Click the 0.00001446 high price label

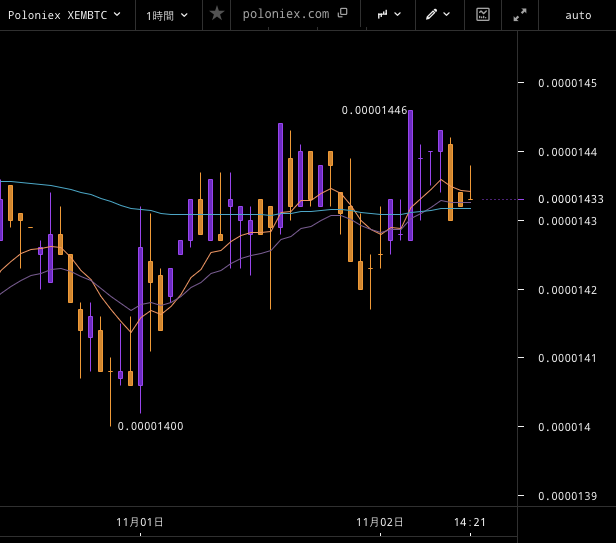click(x=374, y=110)
